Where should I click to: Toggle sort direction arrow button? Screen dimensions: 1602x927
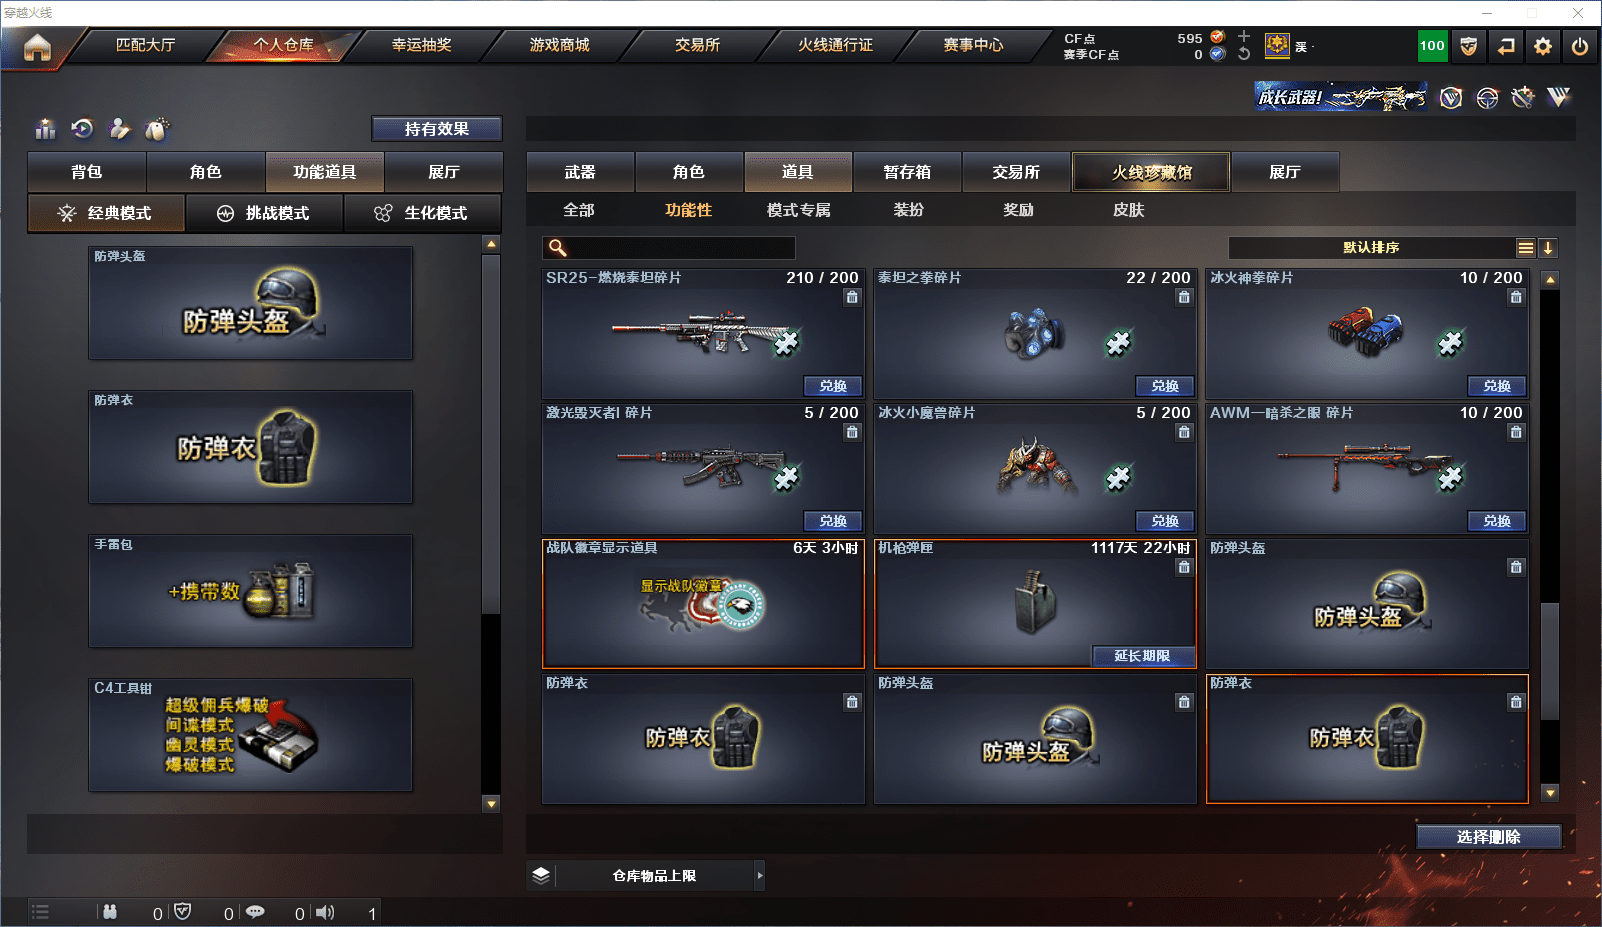coord(1547,248)
